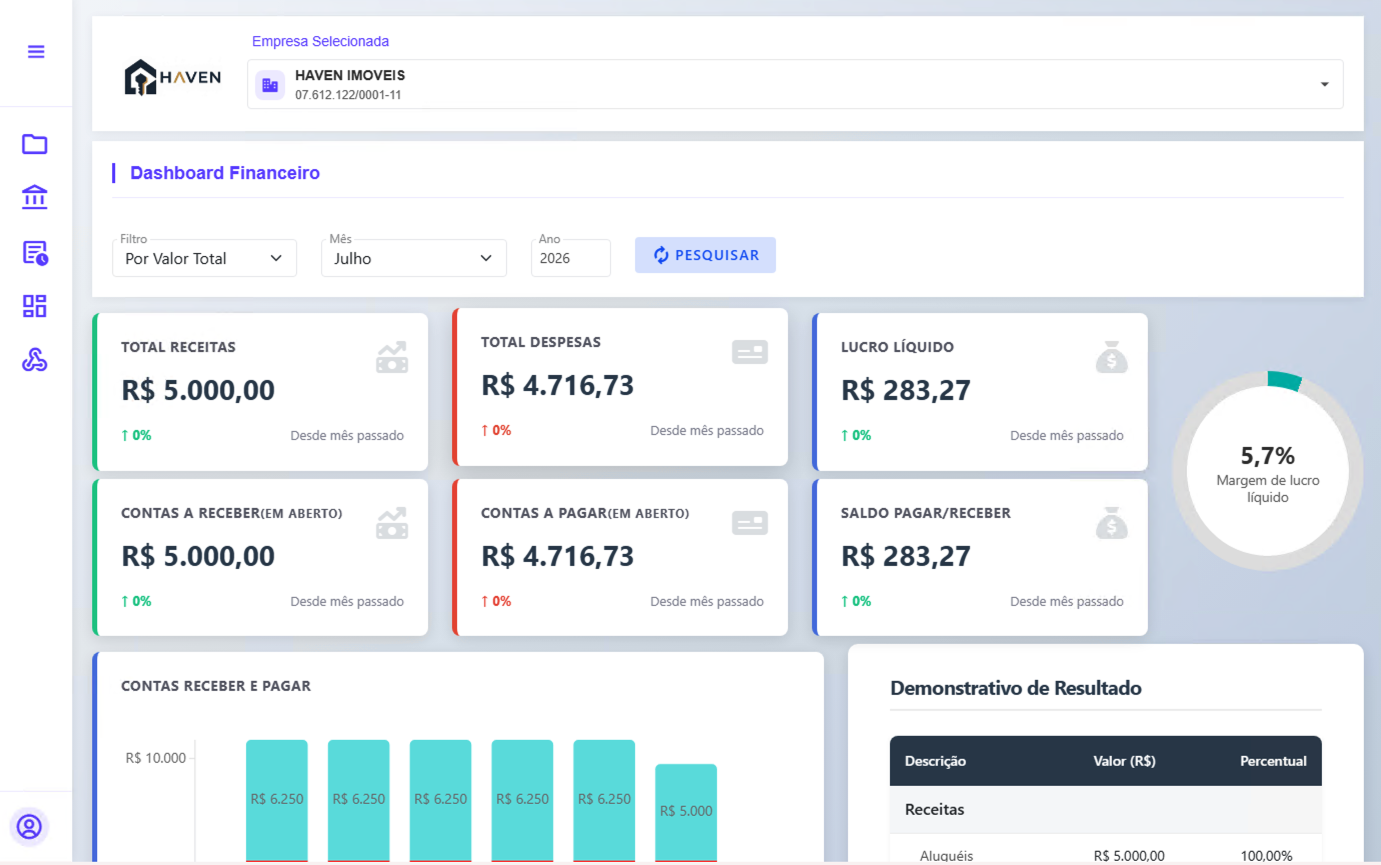Open the scheduled document sidebar icon

(35, 252)
